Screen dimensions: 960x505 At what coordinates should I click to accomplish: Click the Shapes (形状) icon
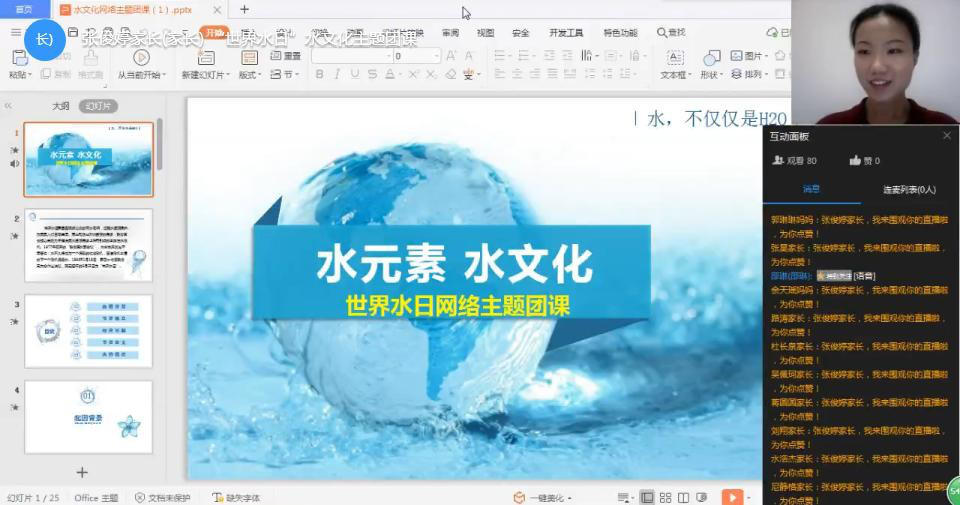coord(709,58)
